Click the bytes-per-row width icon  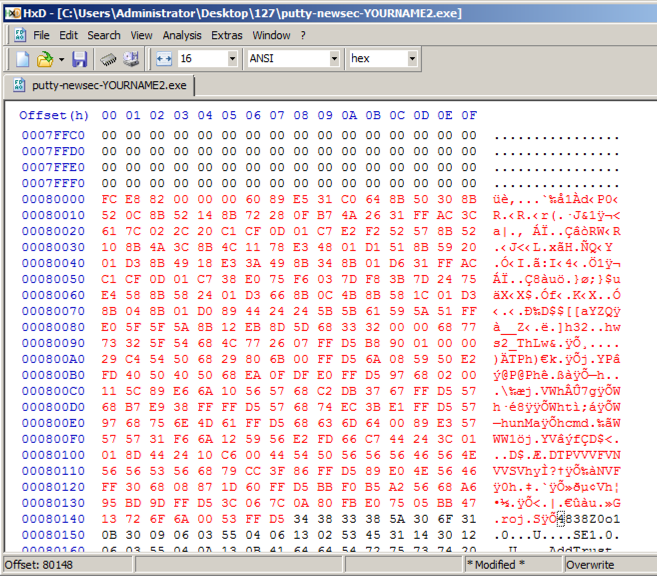click(x=164, y=59)
